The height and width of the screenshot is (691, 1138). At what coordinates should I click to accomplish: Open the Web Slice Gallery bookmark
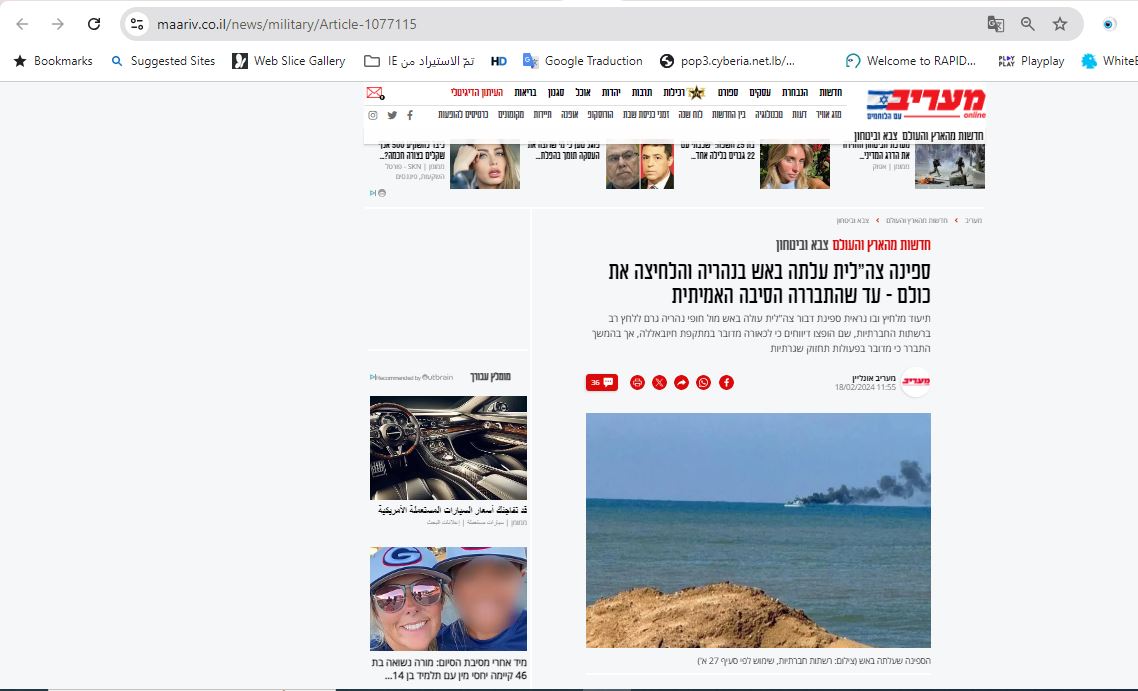[289, 61]
